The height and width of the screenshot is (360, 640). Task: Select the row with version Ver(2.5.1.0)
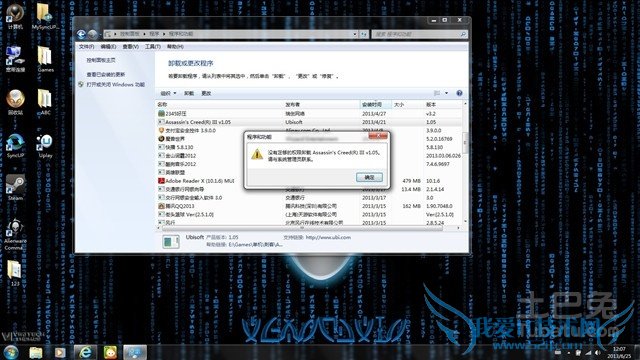point(309,215)
